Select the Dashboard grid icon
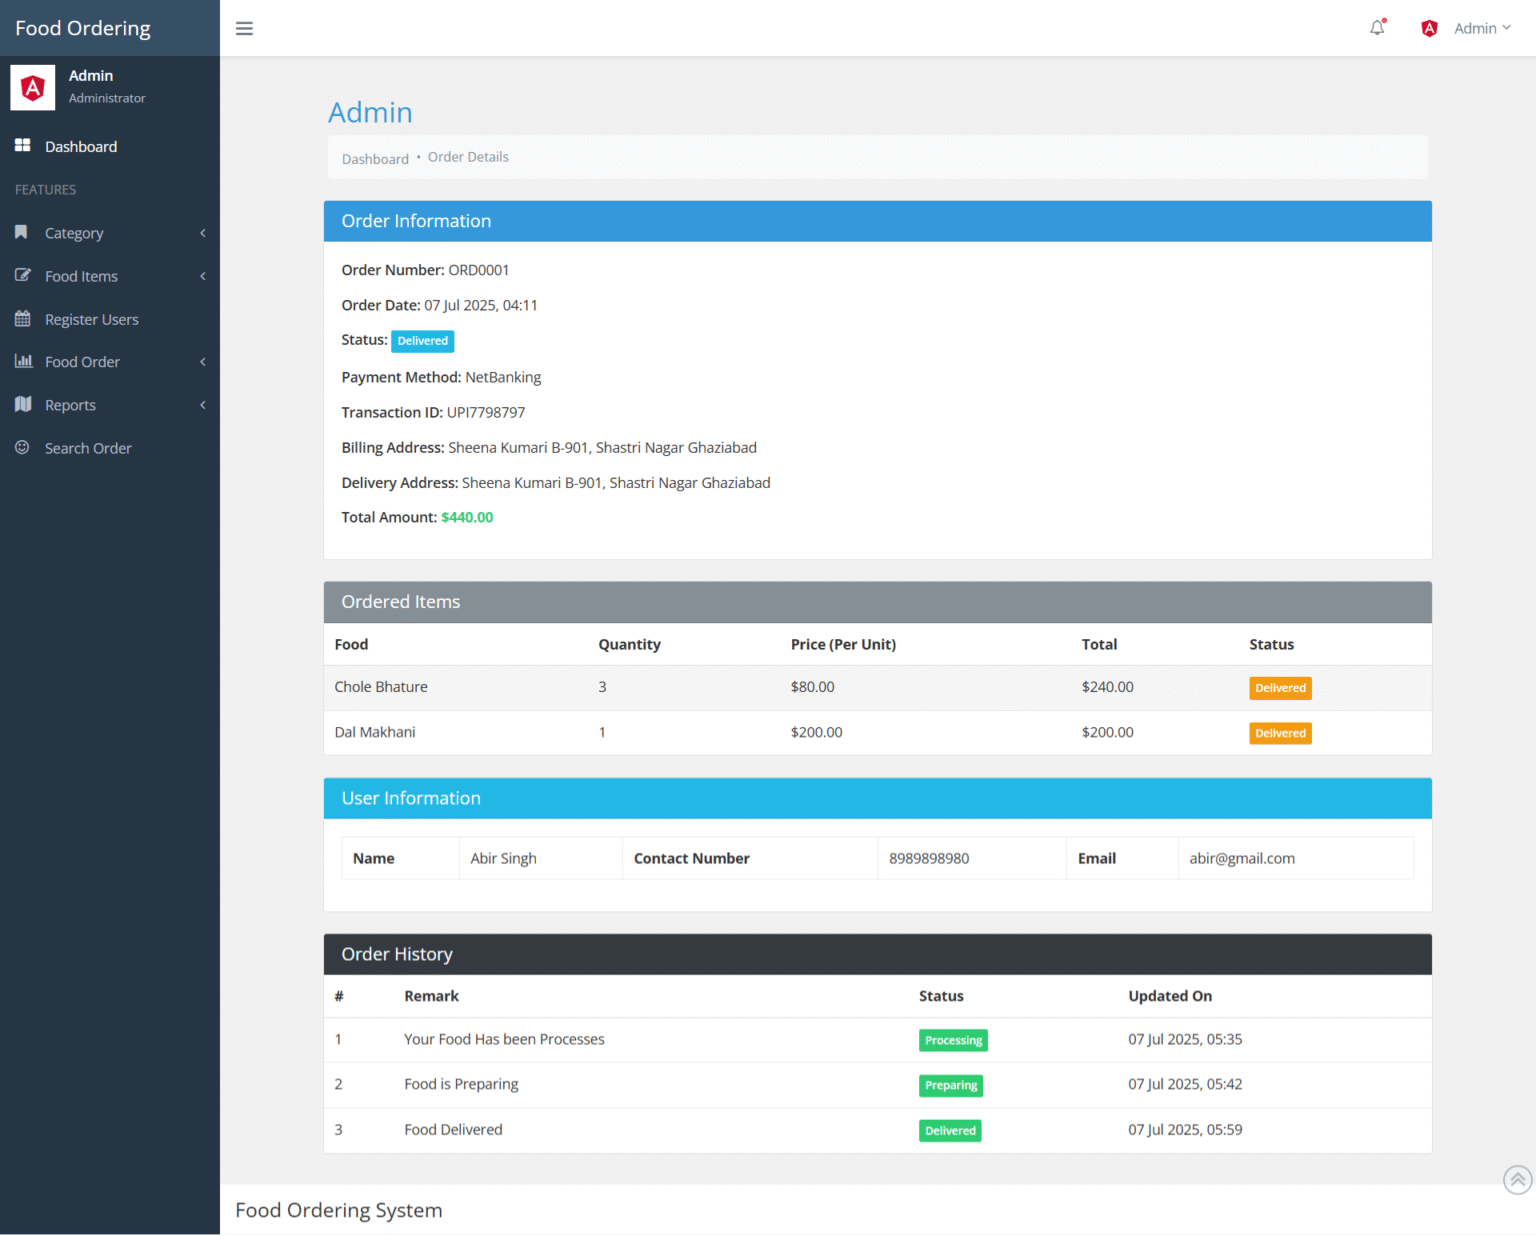1536x1236 pixels. pos(22,145)
